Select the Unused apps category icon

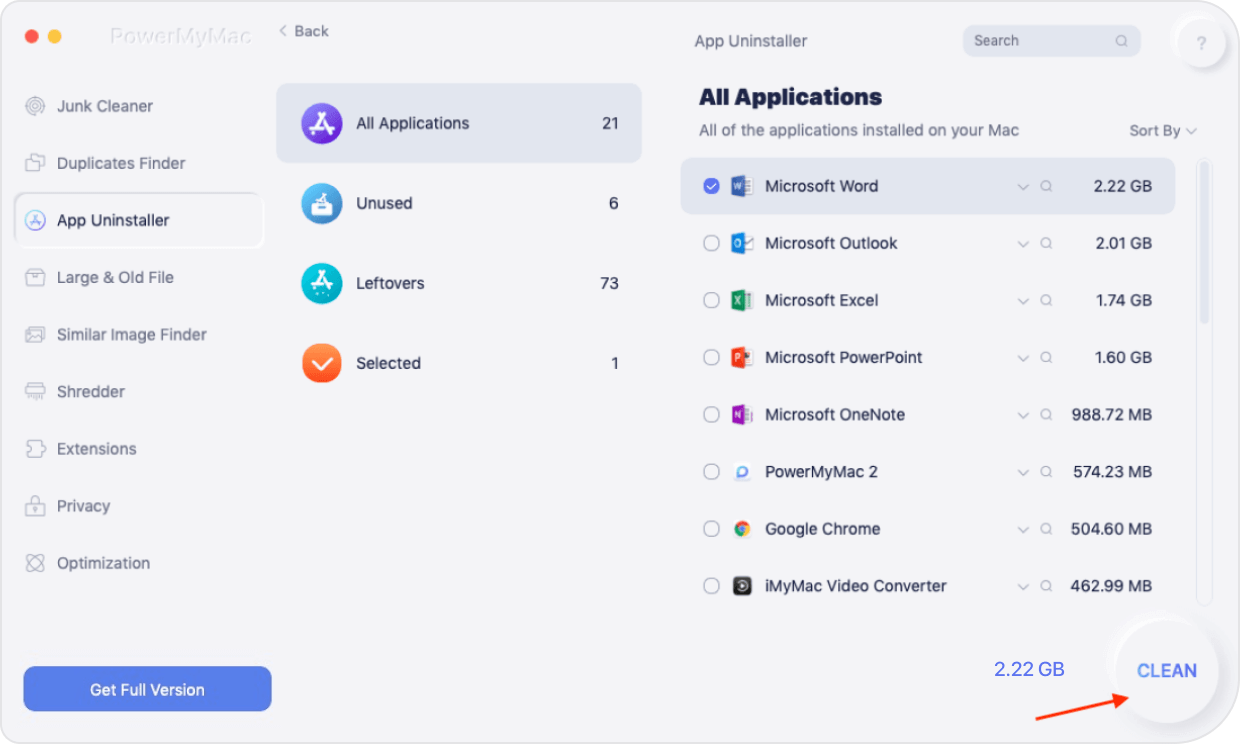coord(321,204)
